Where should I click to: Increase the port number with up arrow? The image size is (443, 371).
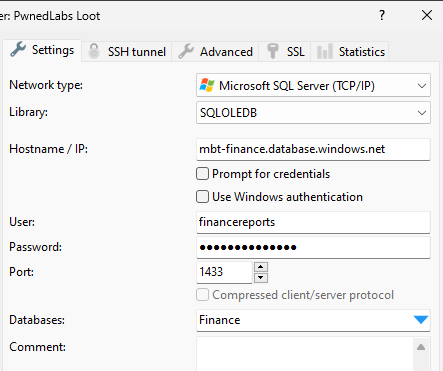[x=261, y=267]
